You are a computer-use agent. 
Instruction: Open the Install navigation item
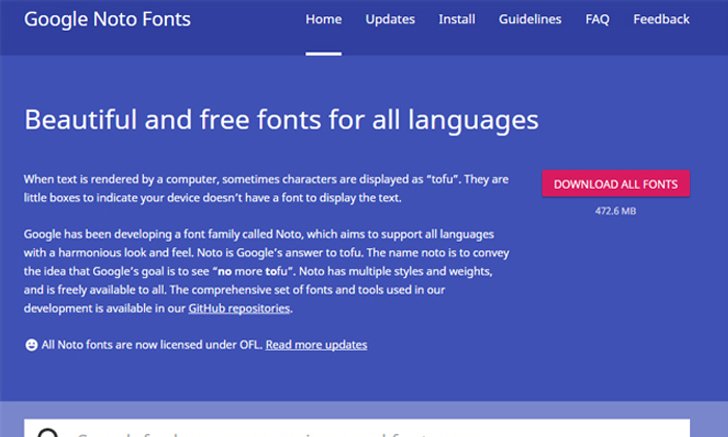coord(457,19)
